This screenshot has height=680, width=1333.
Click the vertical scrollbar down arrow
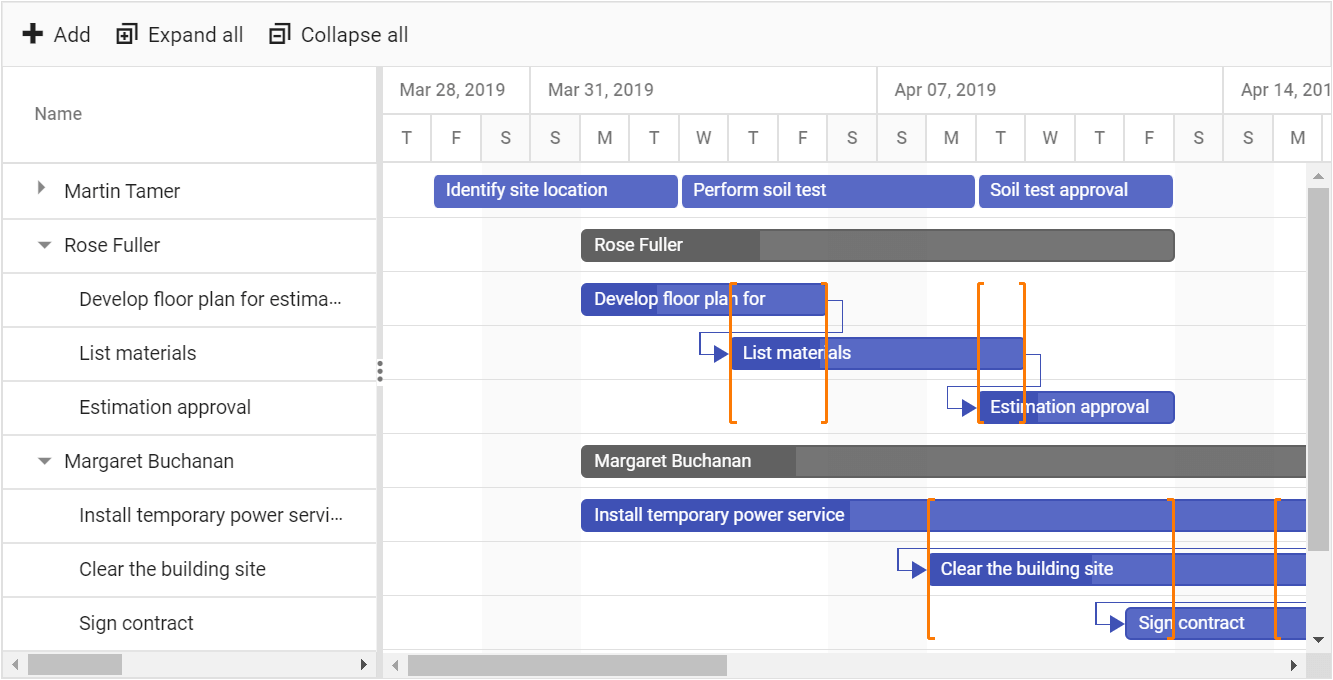click(x=1318, y=640)
